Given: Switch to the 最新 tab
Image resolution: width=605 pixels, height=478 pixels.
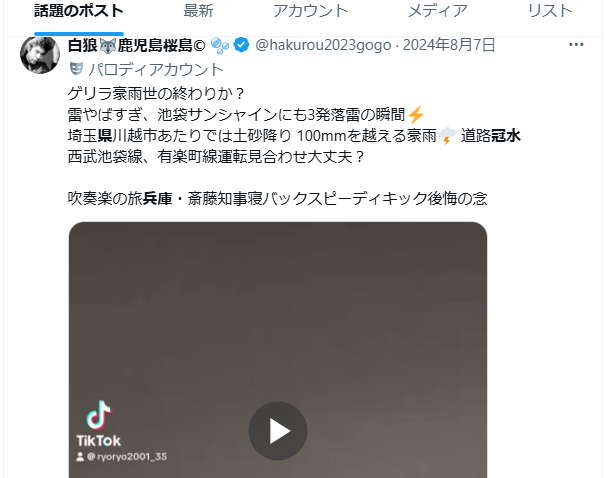Looking at the screenshot, I should 198,11.
